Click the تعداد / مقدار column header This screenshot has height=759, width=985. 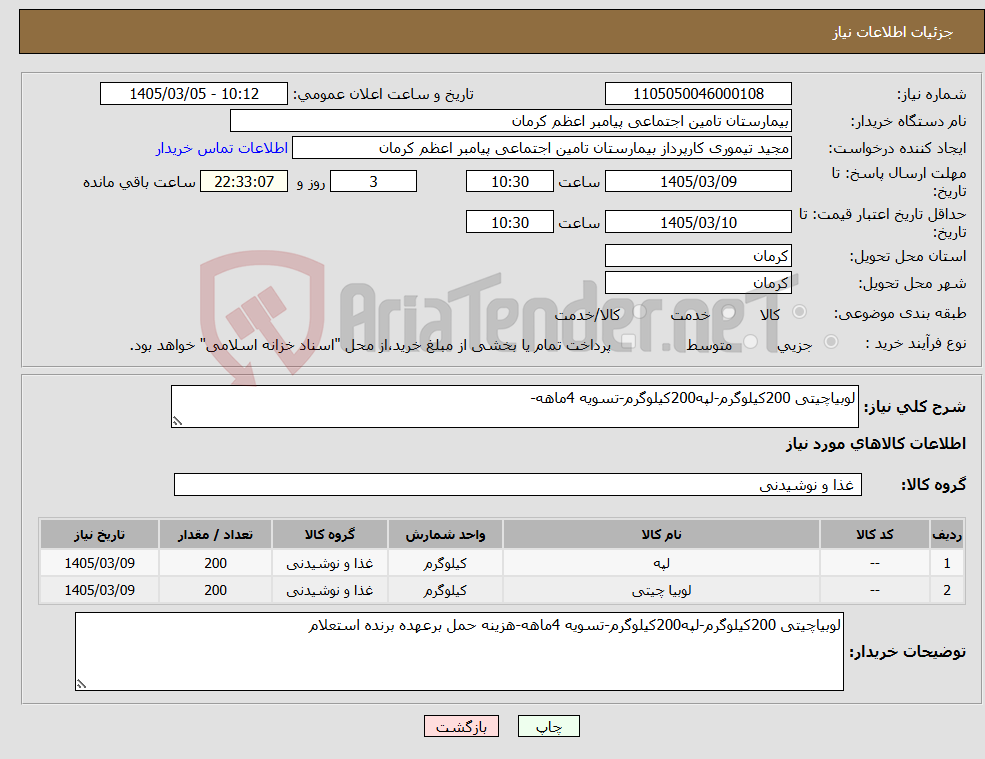[x=215, y=534]
